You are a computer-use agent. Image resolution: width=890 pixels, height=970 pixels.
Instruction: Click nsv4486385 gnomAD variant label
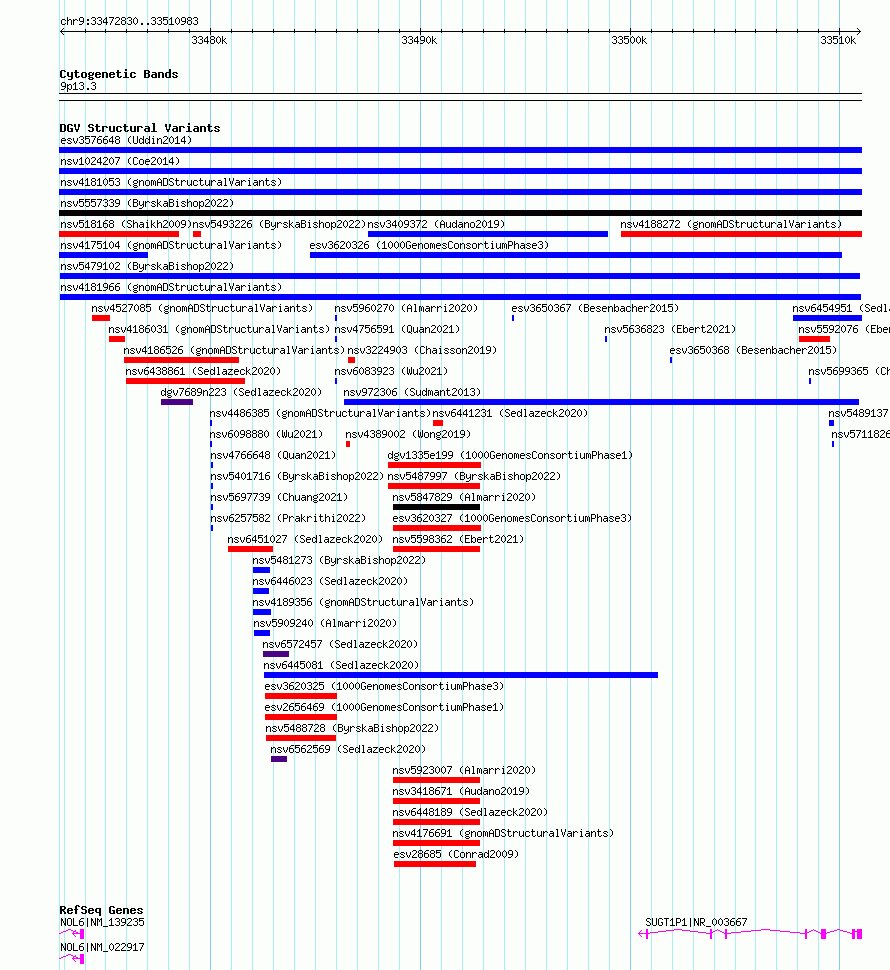[x=320, y=414]
